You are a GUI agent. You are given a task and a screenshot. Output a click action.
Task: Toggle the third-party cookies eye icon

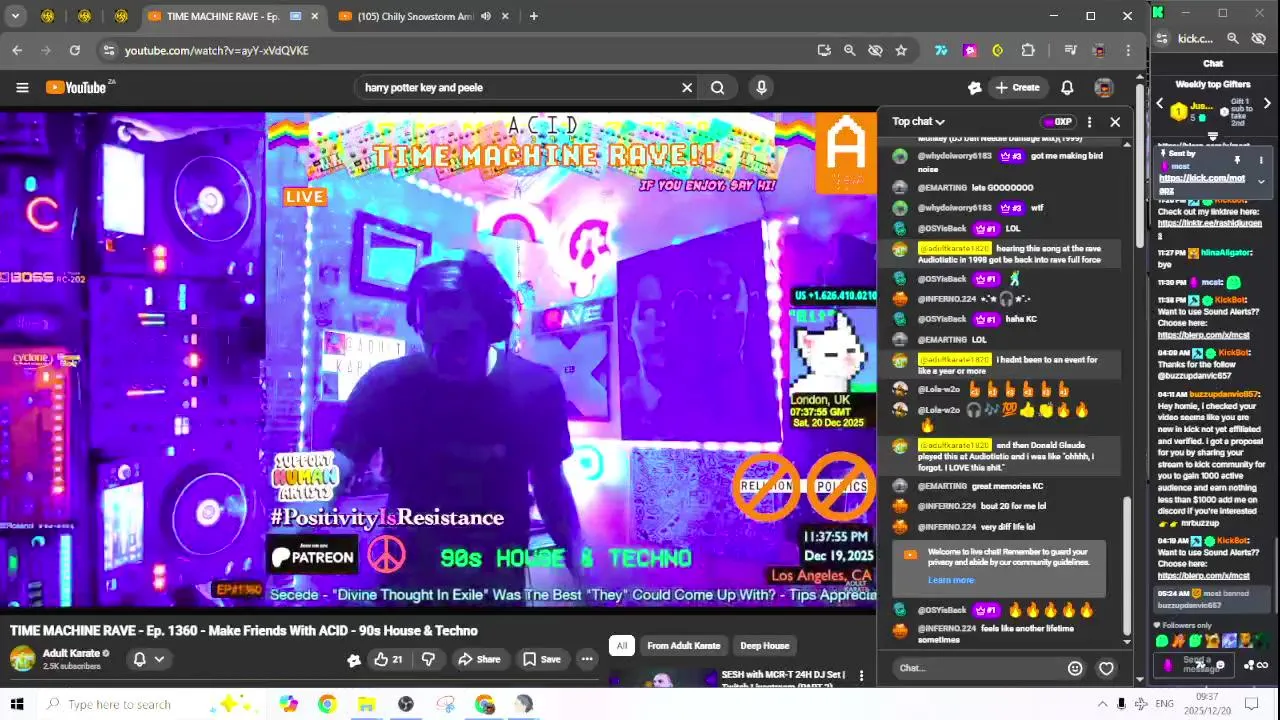(x=875, y=50)
